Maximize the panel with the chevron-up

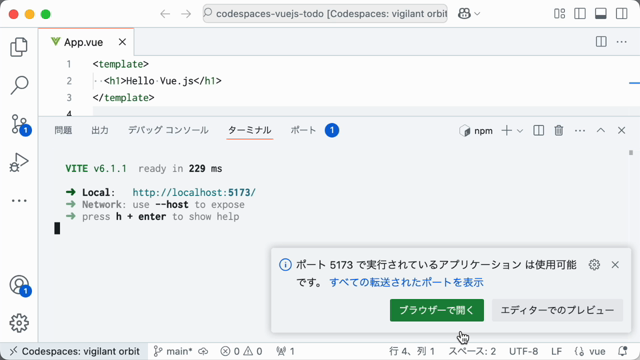pyautogui.click(x=601, y=131)
